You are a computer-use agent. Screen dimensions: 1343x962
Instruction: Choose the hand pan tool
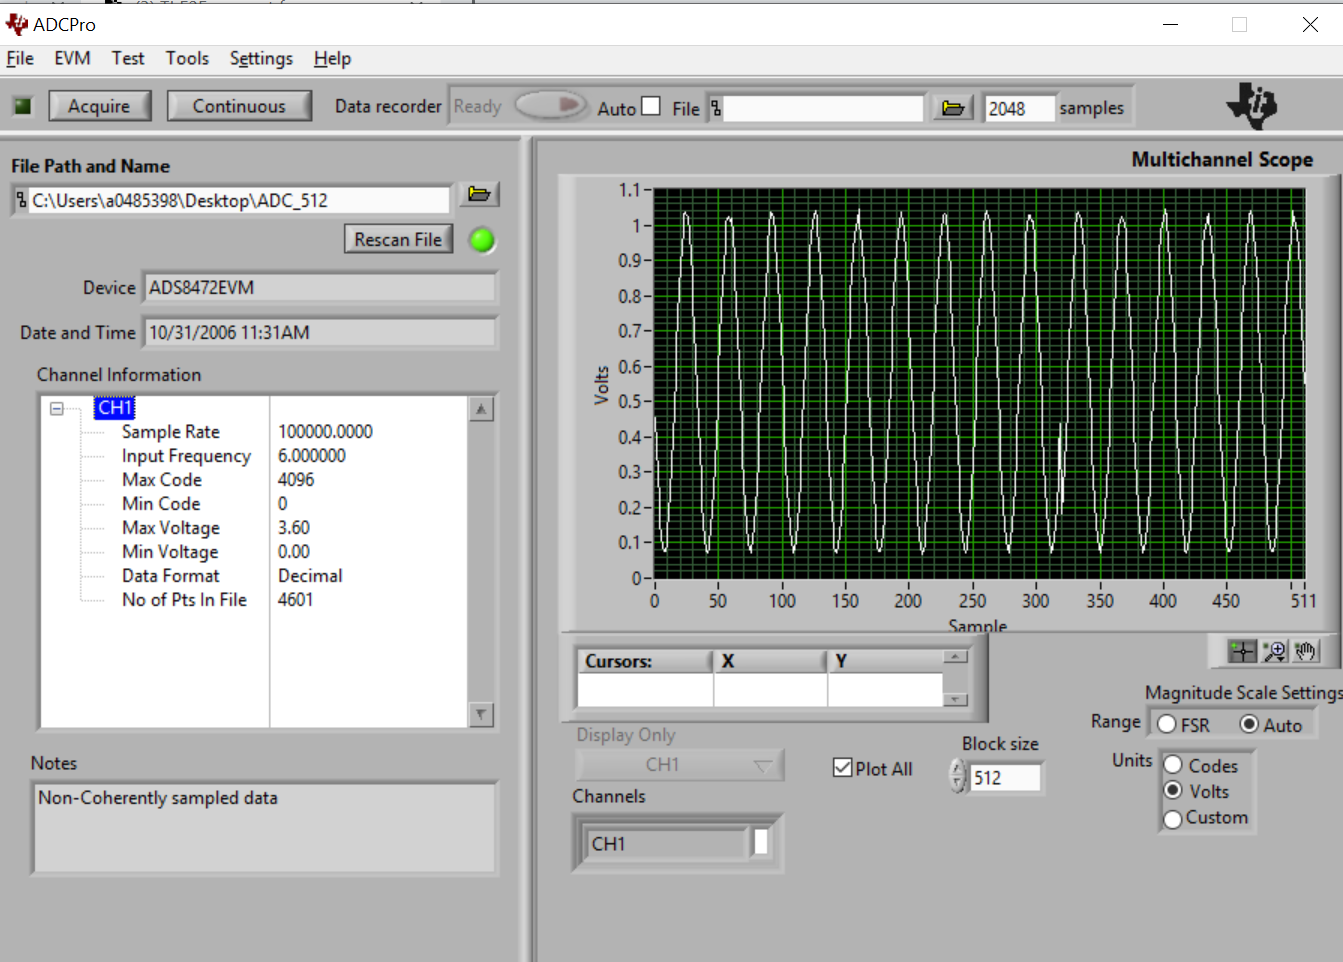[1305, 652]
